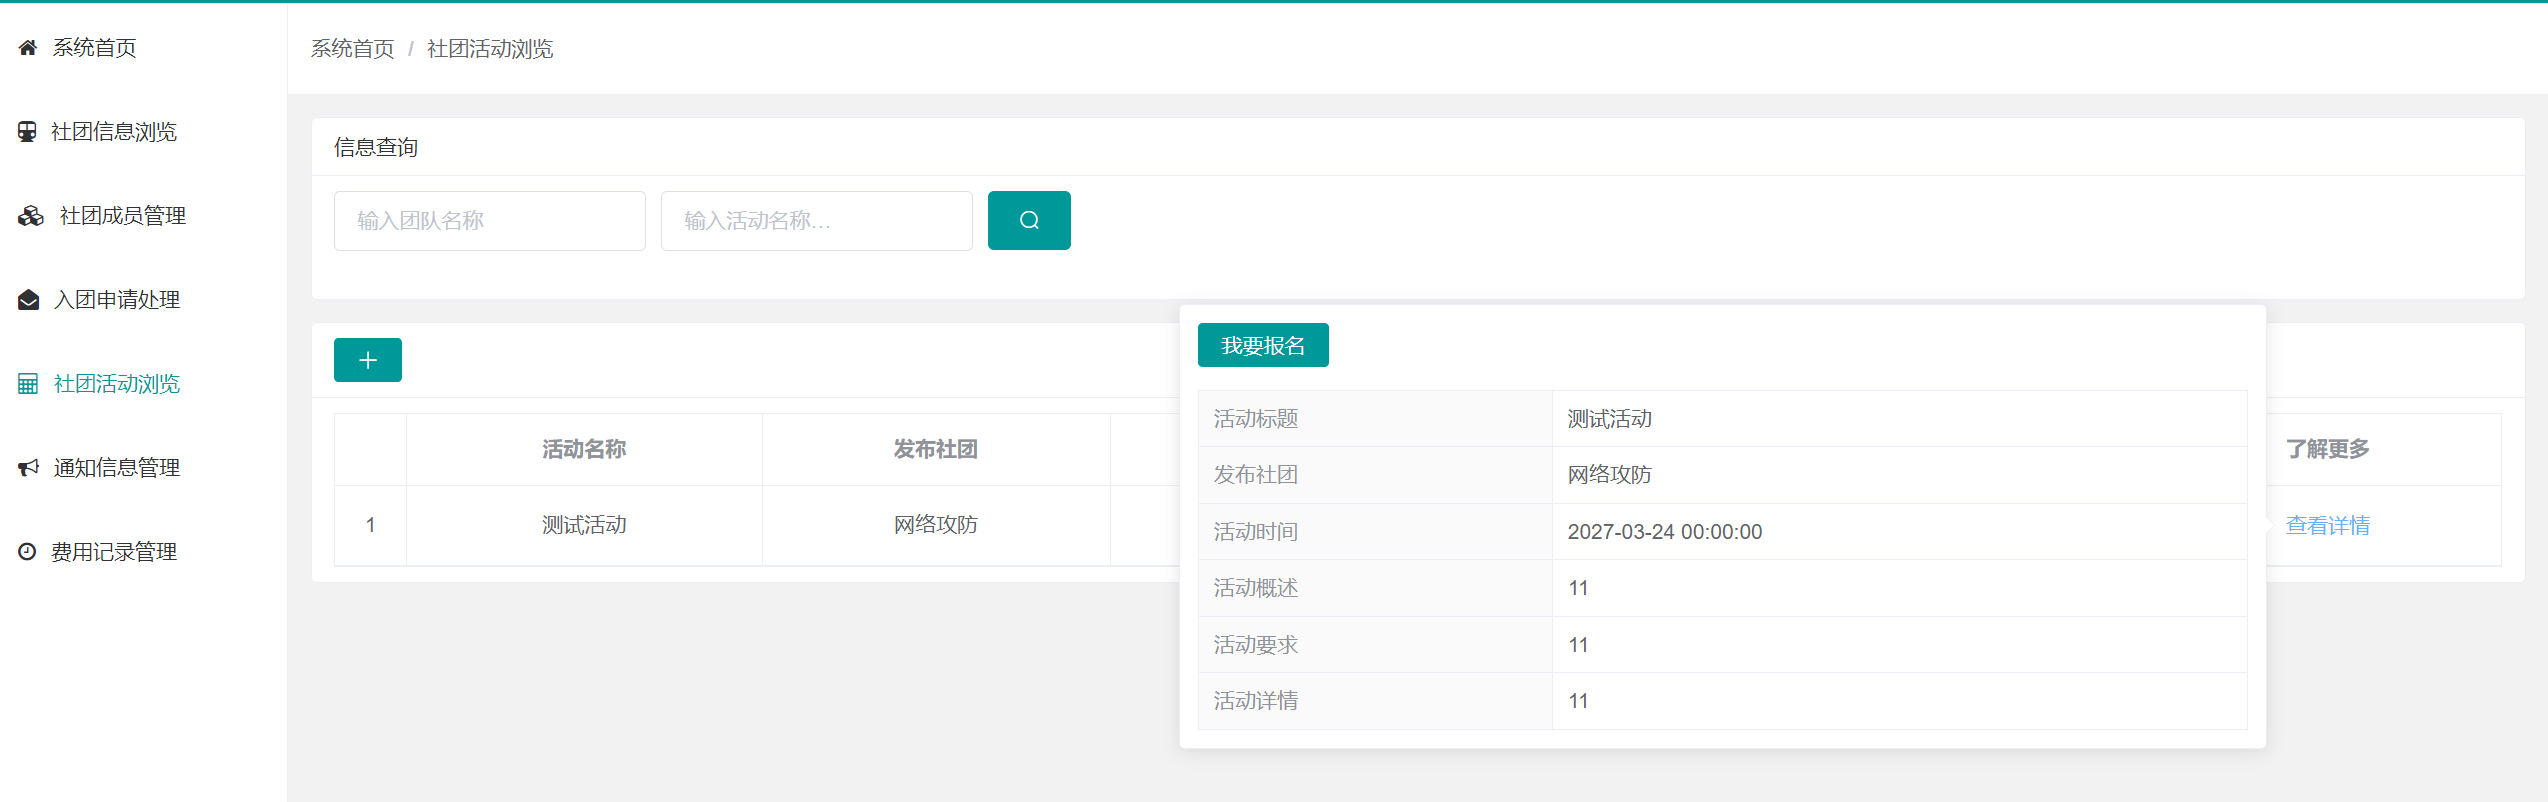Focus the 输入活动名称 input field
The image size is (2548, 802).
[x=816, y=221]
